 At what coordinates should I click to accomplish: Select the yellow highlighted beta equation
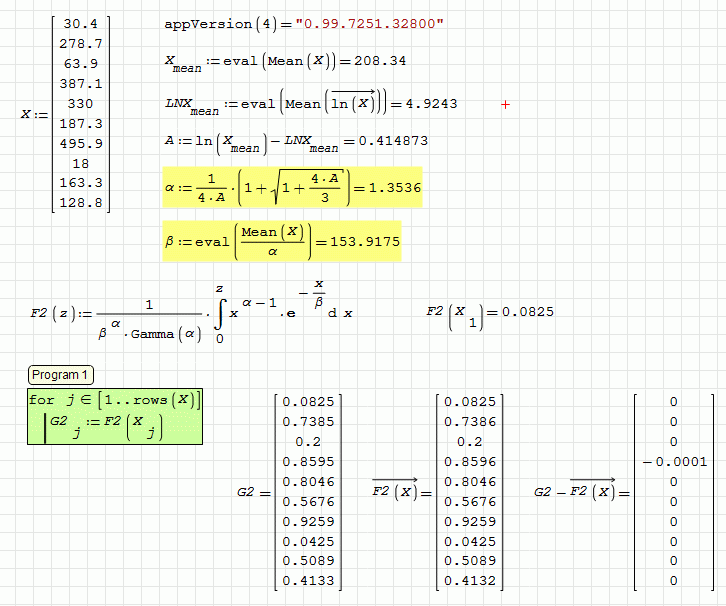(282, 241)
